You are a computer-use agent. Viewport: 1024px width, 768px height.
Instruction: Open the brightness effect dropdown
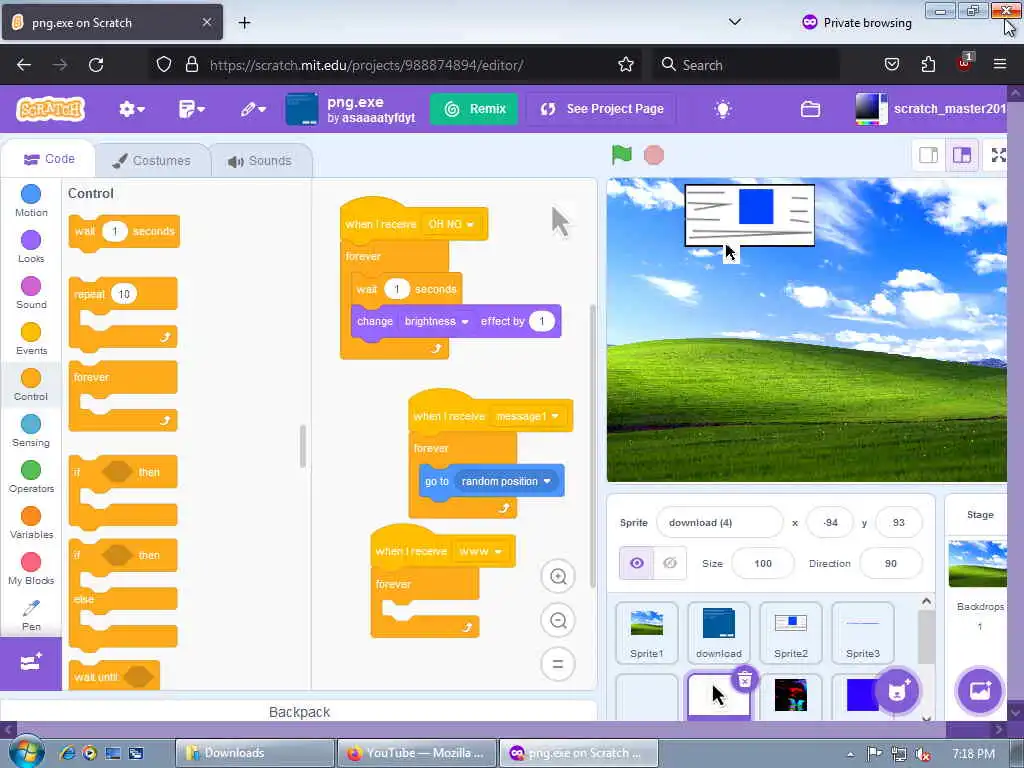(436, 321)
